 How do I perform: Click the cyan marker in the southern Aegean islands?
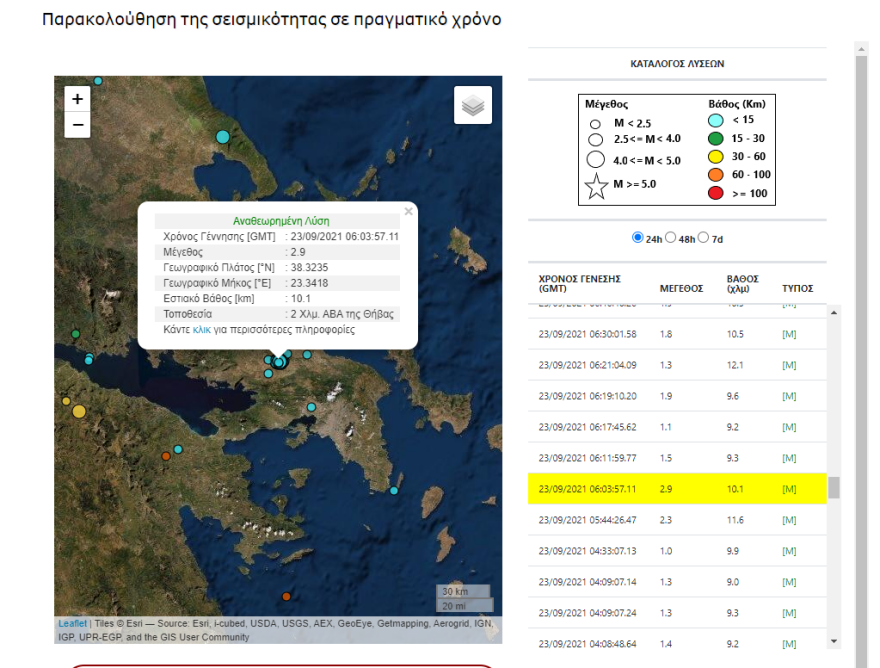coord(394,490)
